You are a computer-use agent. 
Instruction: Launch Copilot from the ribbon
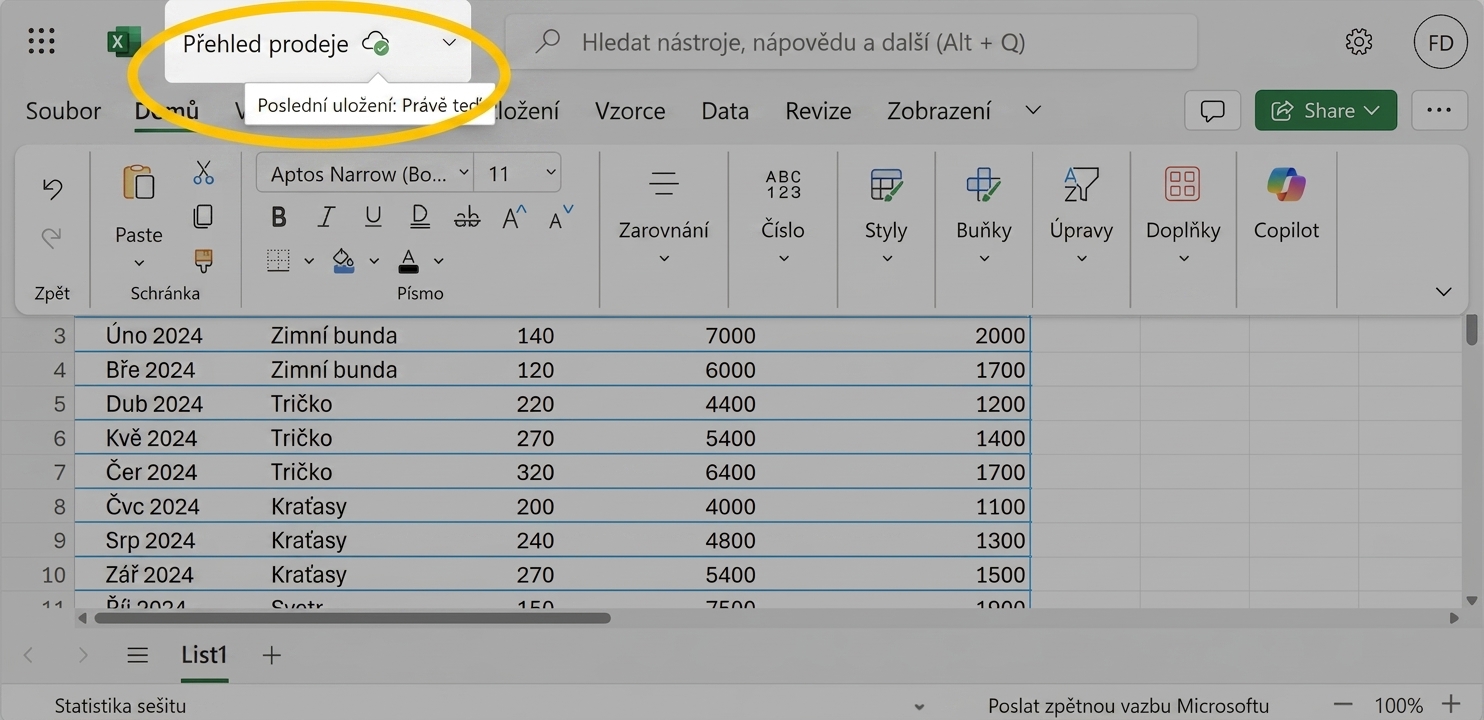(1286, 203)
